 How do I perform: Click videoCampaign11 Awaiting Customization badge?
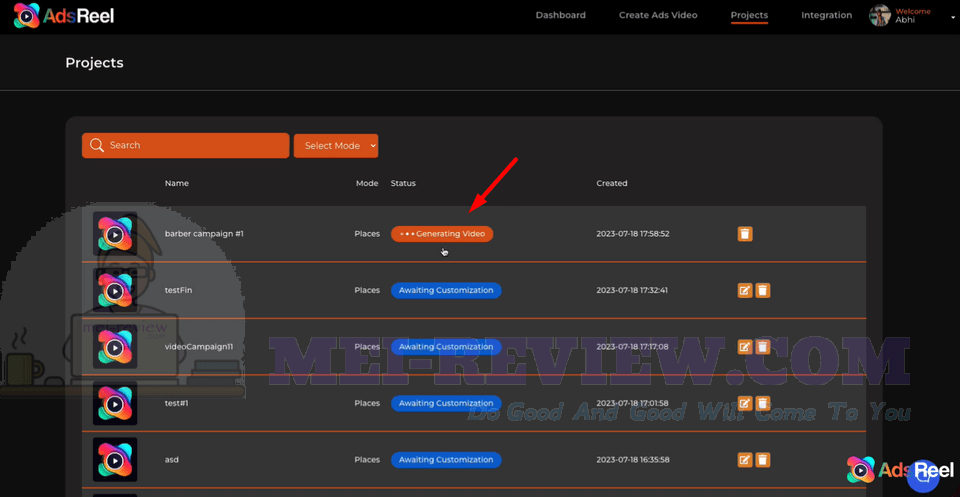coord(446,347)
